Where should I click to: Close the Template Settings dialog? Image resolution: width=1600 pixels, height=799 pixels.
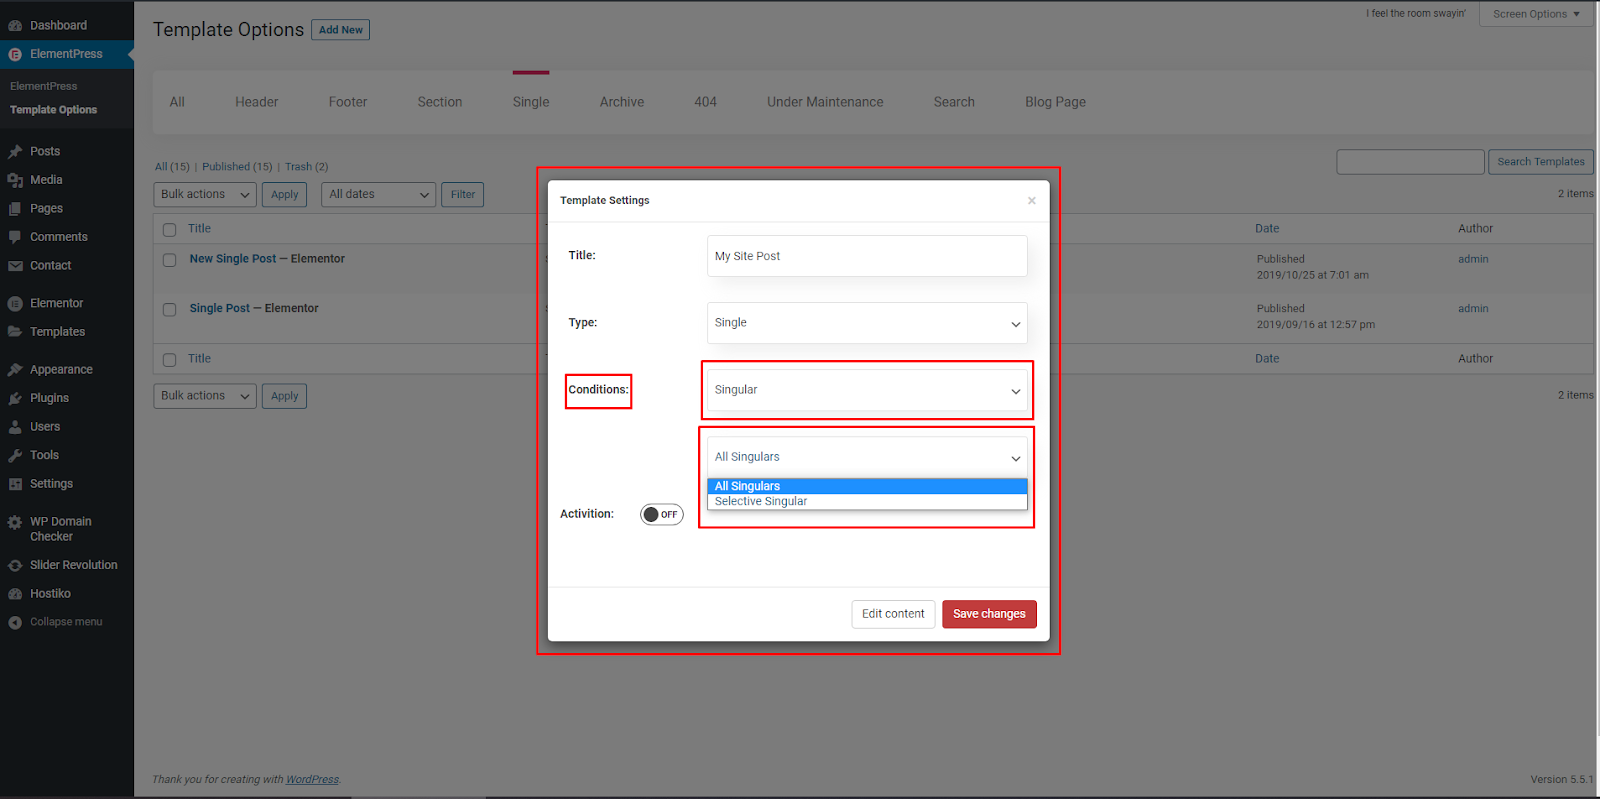pyautogui.click(x=1031, y=201)
